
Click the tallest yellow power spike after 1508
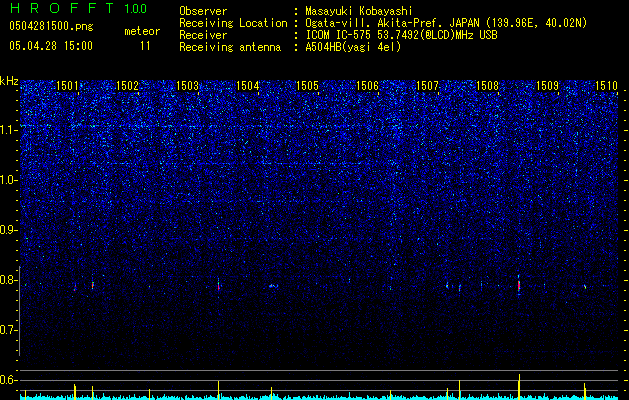pyautogui.click(x=519, y=386)
